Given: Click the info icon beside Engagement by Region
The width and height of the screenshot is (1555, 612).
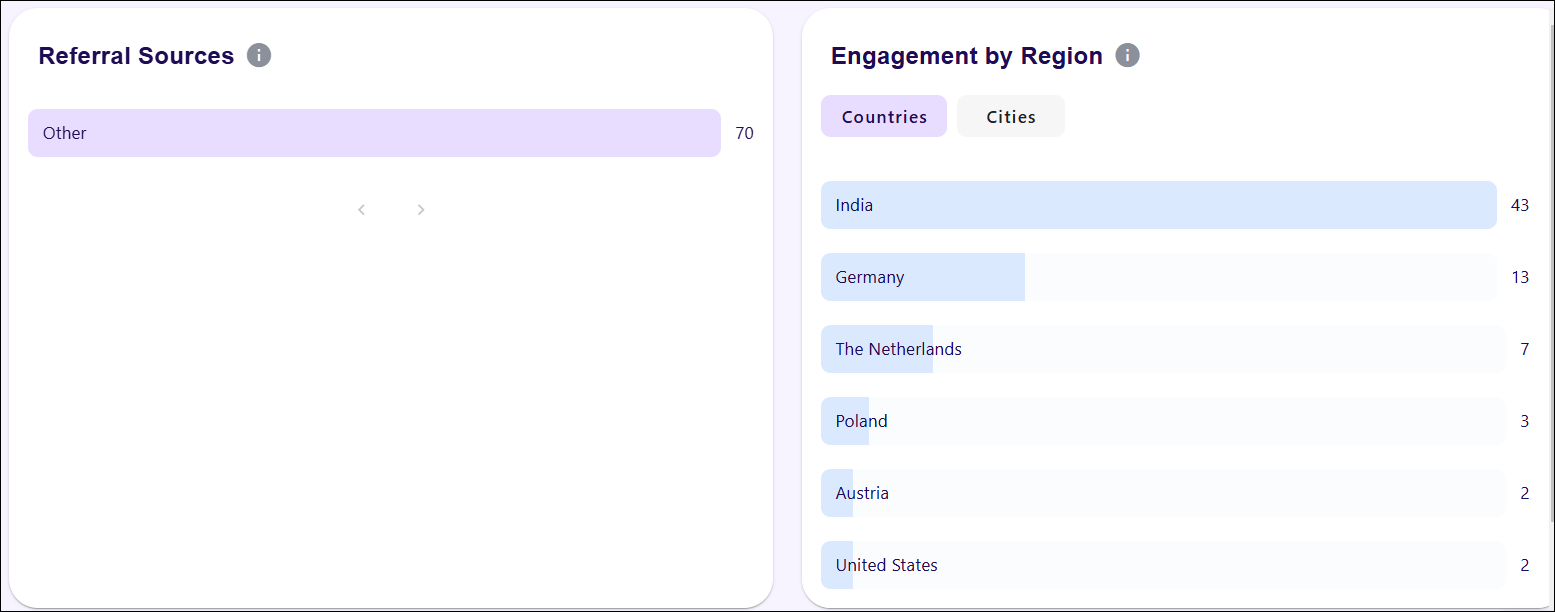Looking at the screenshot, I should (1128, 56).
